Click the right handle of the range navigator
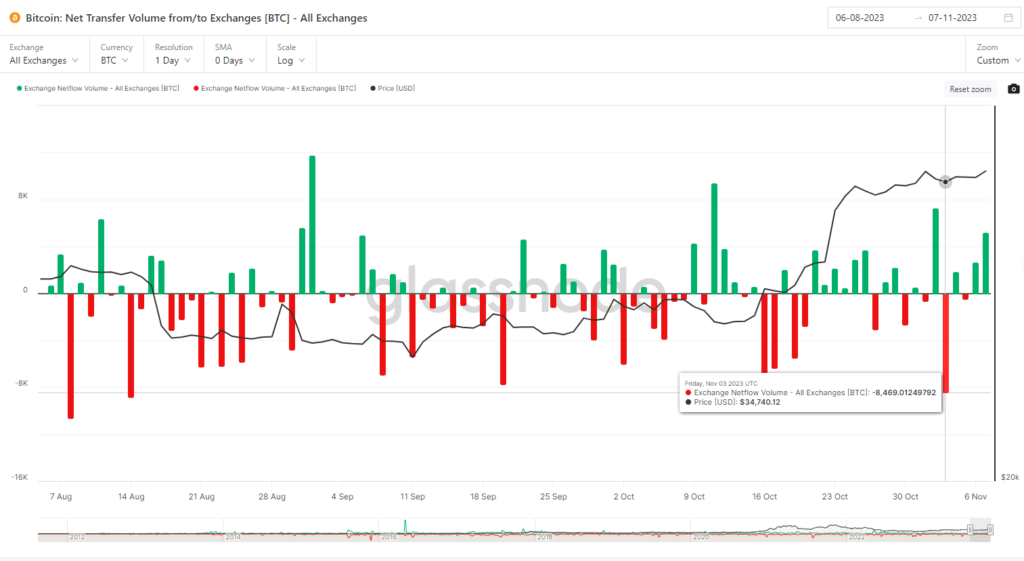The width and height of the screenshot is (1024, 561). pos(991,530)
